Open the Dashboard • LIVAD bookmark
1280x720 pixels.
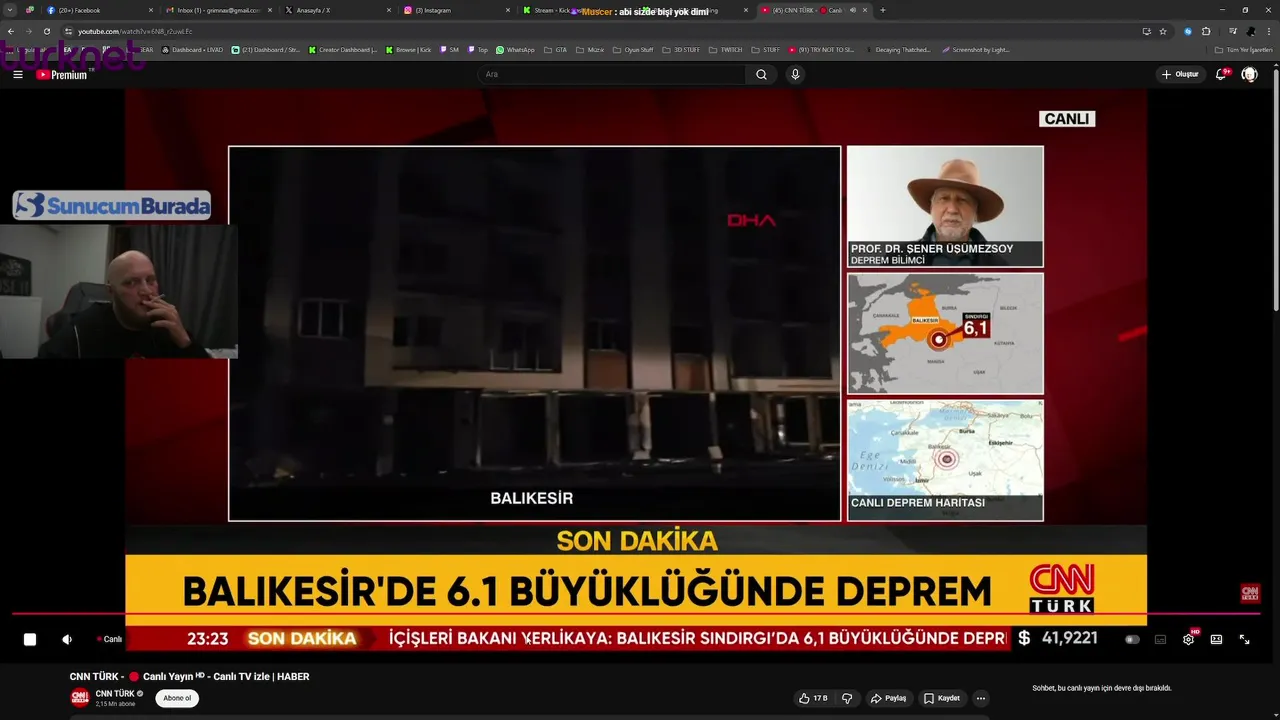[191, 50]
